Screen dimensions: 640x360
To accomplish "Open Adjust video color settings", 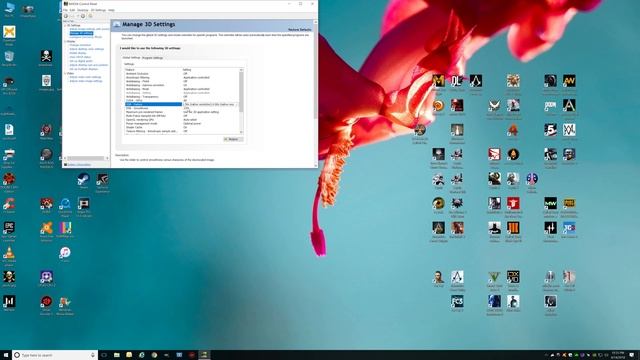I will coord(85,77).
